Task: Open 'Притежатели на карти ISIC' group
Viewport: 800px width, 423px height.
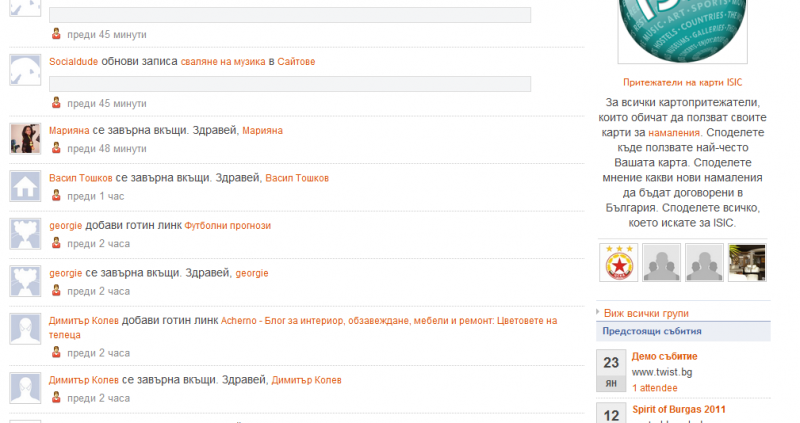Action: click(x=682, y=82)
